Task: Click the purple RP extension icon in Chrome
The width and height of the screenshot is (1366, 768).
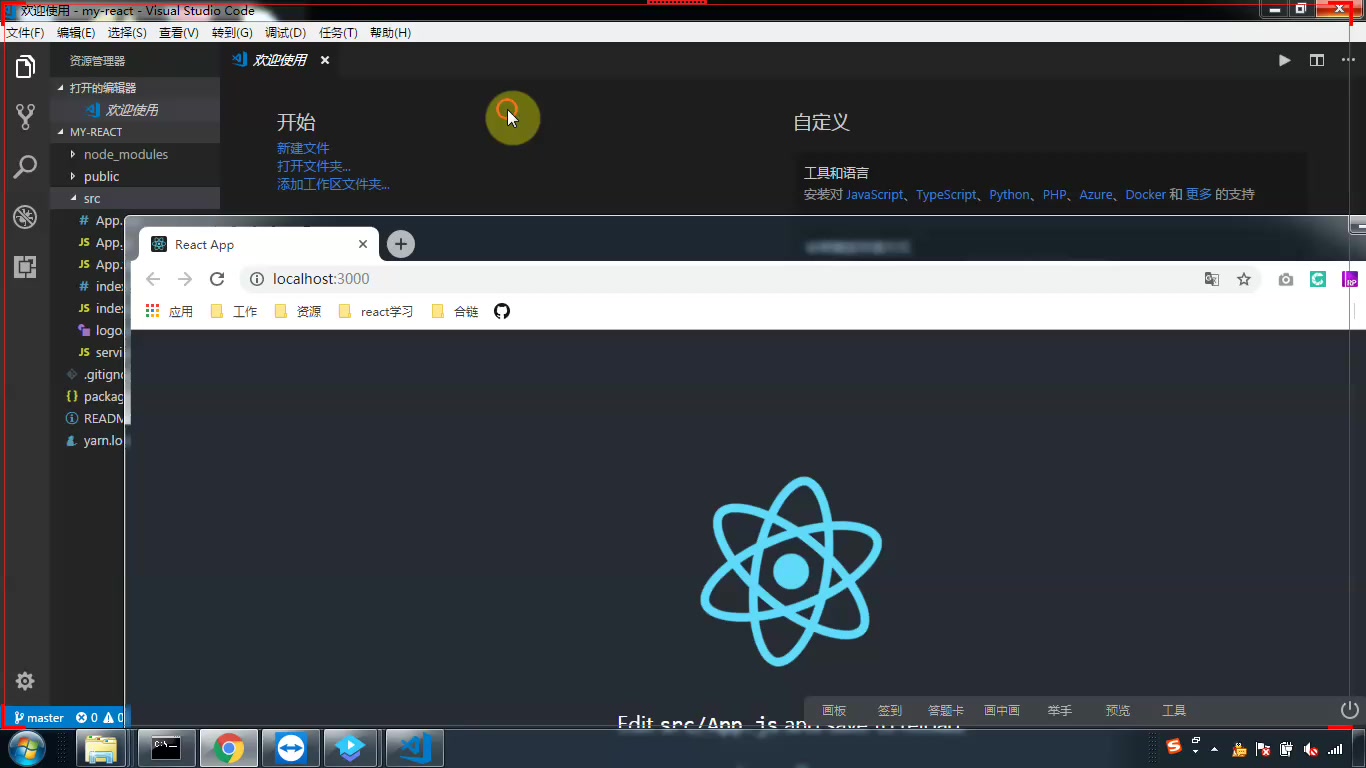Action: click(x=1350, y=279)
